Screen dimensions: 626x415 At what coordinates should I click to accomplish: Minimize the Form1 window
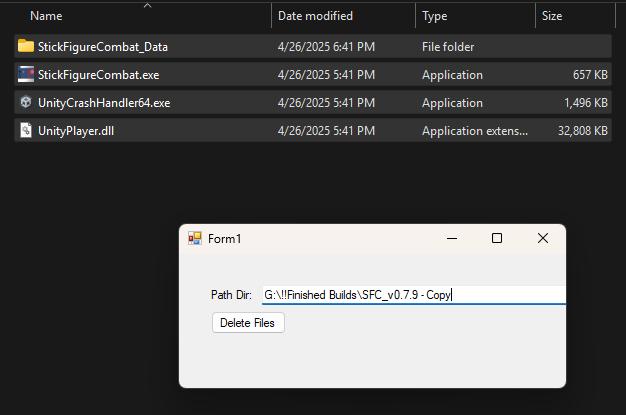pos(452,238)
